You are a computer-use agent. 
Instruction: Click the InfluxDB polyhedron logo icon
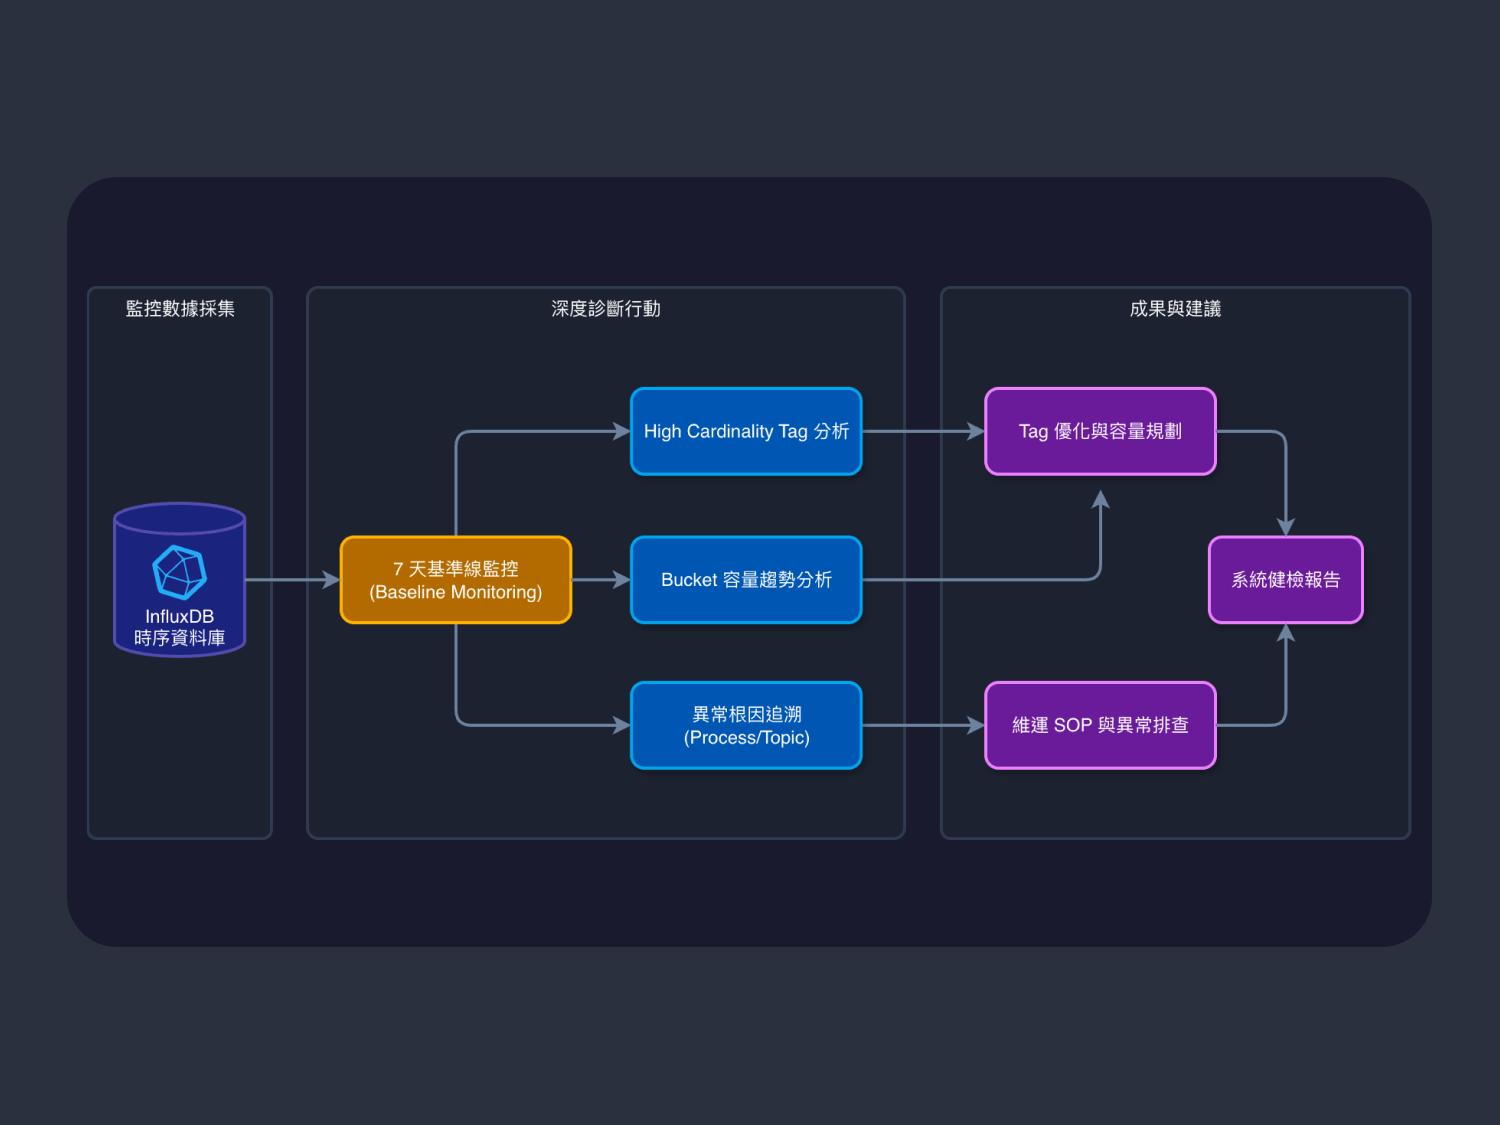[180, 572]
